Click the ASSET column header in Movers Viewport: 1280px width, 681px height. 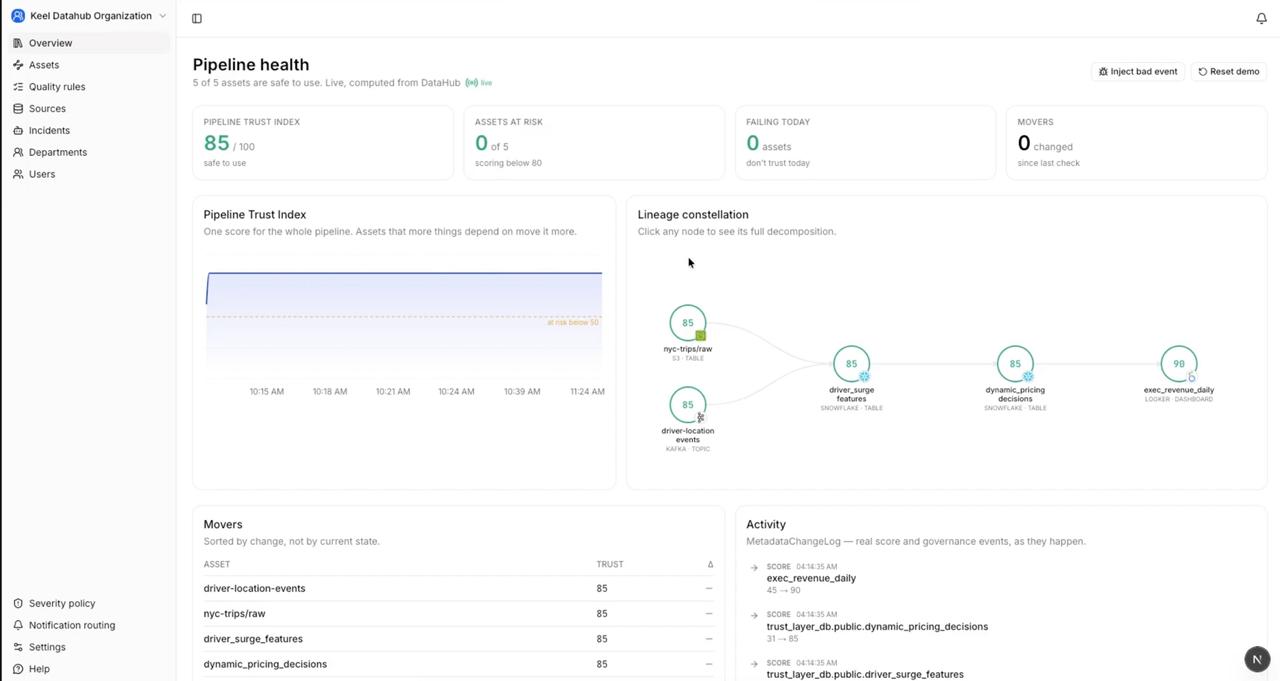[217, 564]
